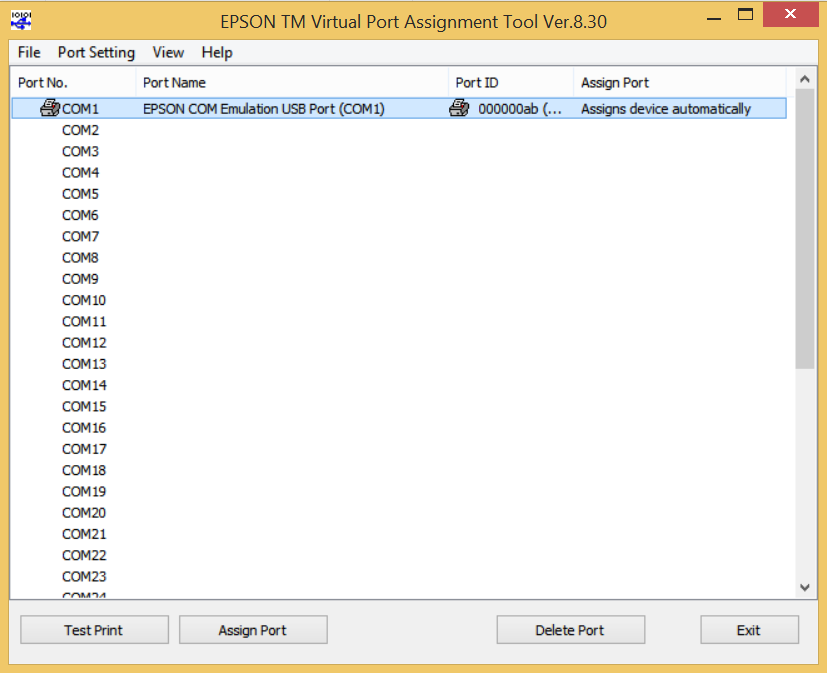The height and width of the screenshot is (673, 827).
Task: Click the Assign Port column header
Action: pyautogui.click(x=680, y=83)
